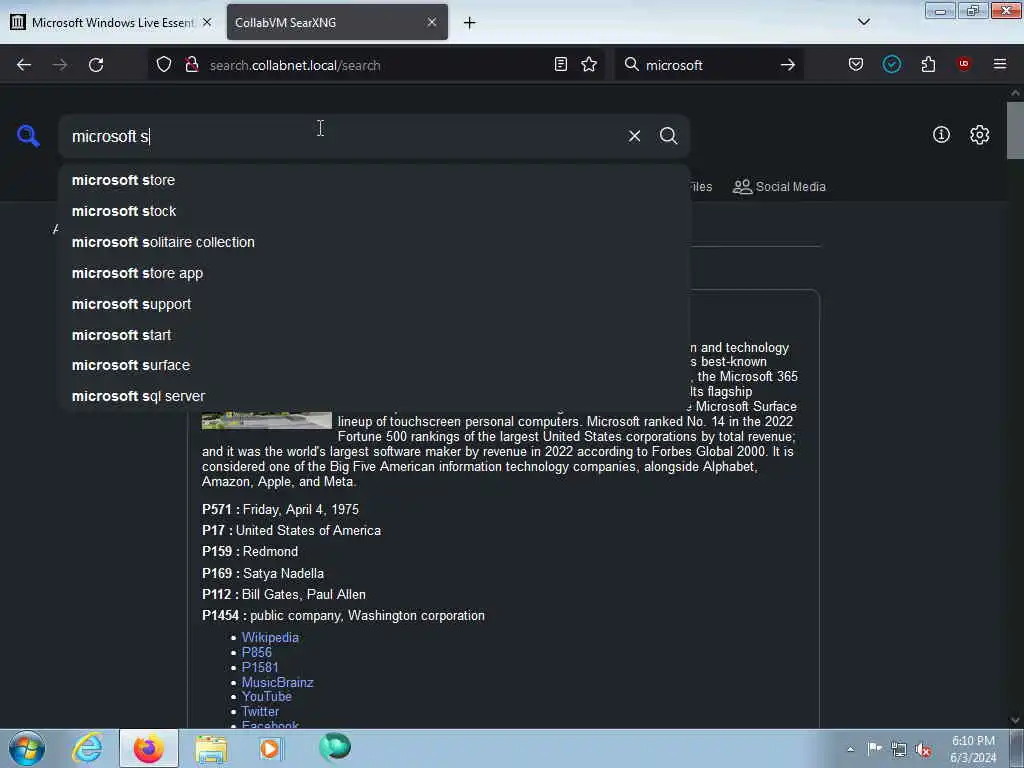The width and height of the screenshot is (1024, 768).
Task: Choose suggestion microsoft sql server
Action: pos(374,396)
